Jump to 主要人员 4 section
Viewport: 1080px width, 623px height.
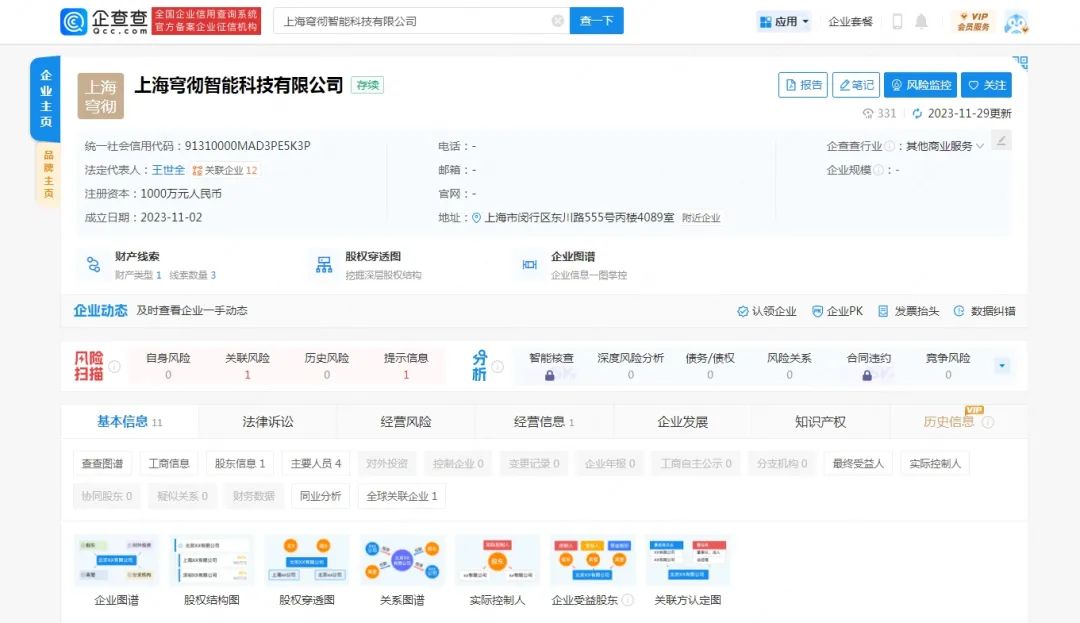pyautogui.click(x=316, y=463)
